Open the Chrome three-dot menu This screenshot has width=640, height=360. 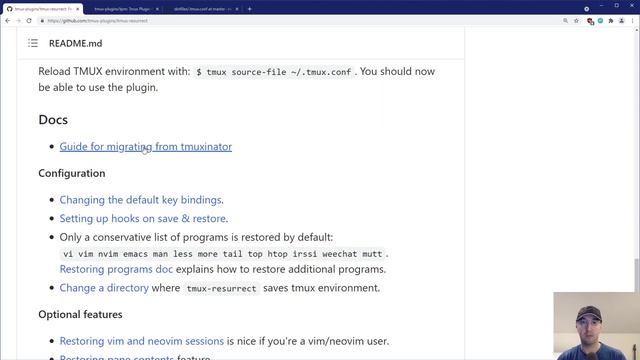pyautogui.click(x=633, y=21)
